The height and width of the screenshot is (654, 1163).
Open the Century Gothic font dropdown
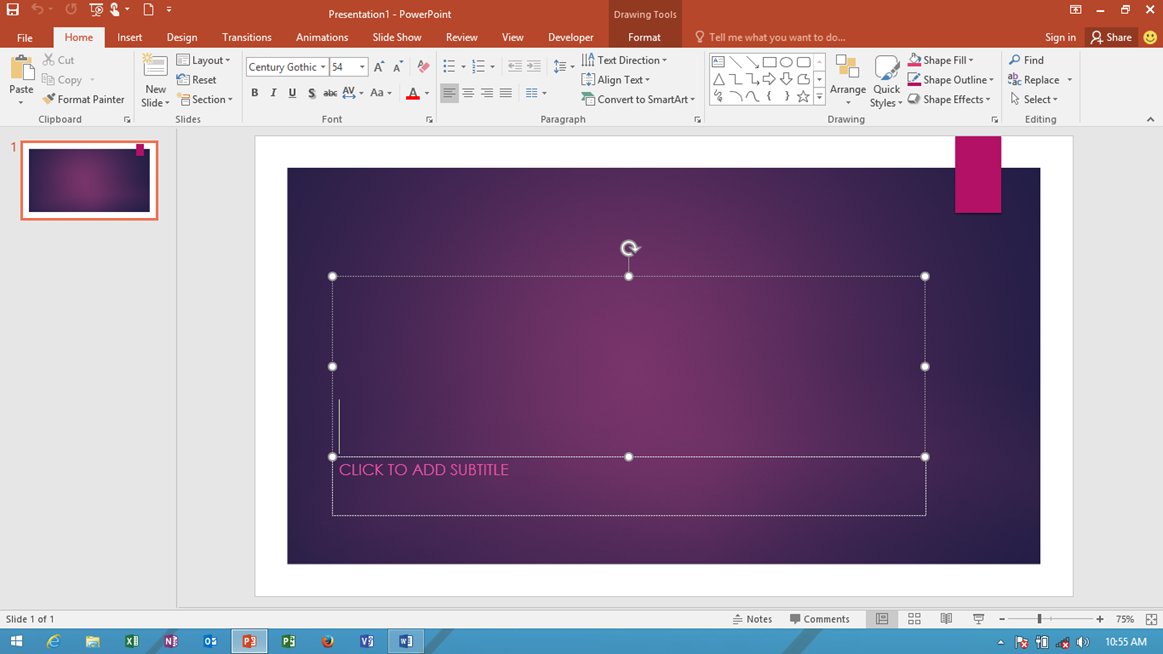[x=323, y=67]
